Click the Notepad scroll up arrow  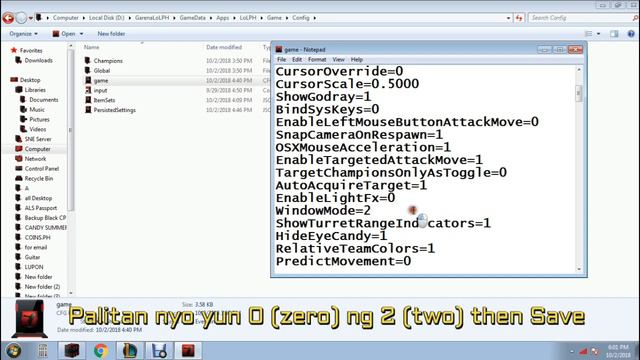(579, 70)
